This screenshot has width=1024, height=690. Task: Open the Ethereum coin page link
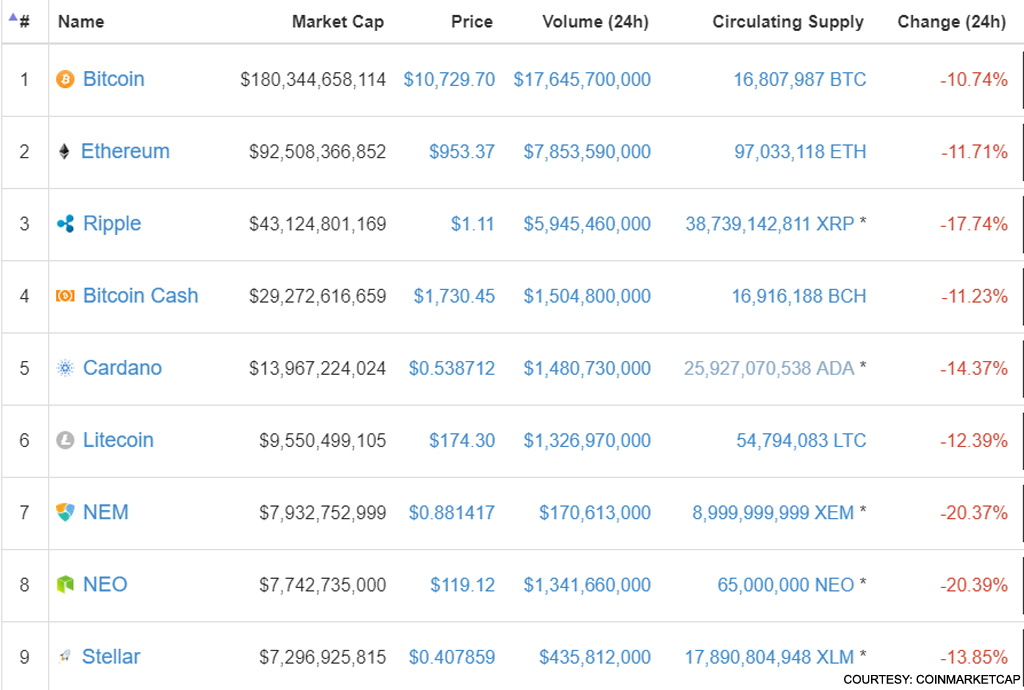pos(125,152)
